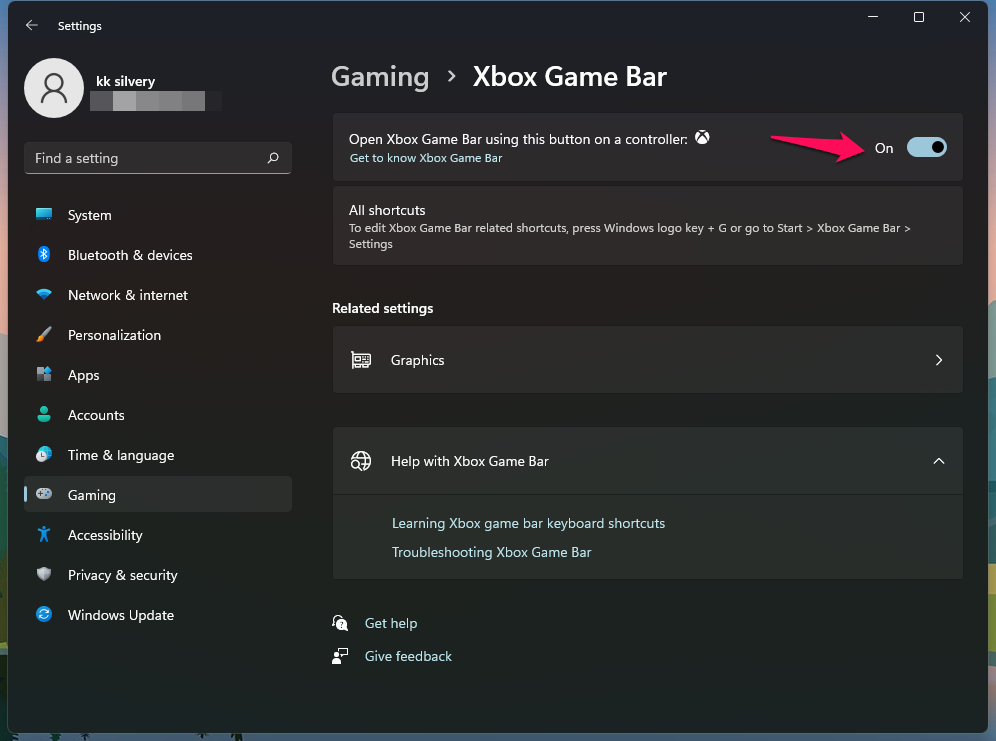The height and width of the screenshot is (741, 996).
Task: Open the Gaming category in sidebar
Action: pos(158,495)
